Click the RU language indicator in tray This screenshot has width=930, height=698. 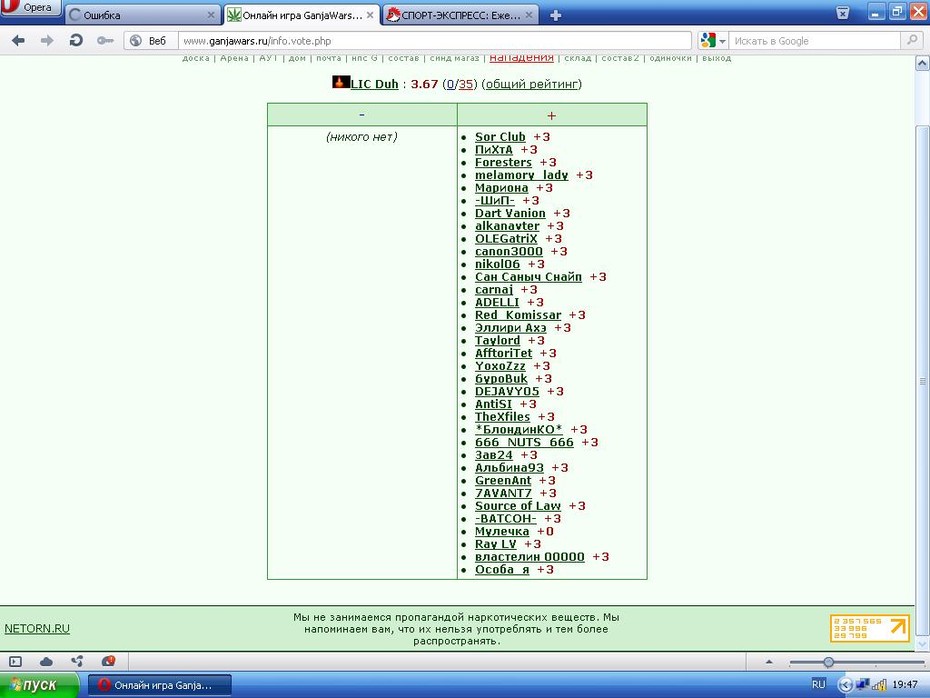coord(818,684)
